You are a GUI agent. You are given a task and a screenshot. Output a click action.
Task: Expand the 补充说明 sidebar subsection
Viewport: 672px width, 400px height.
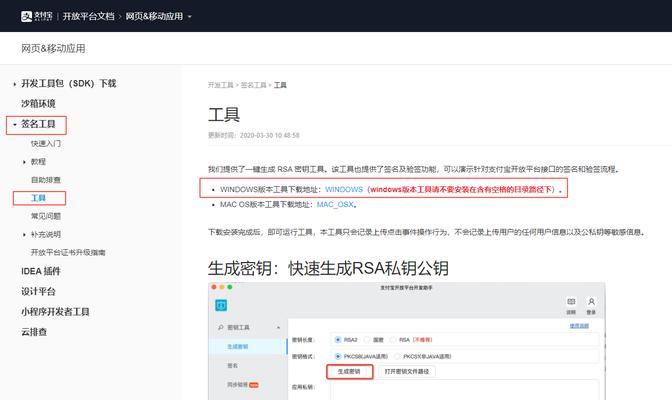24,235
